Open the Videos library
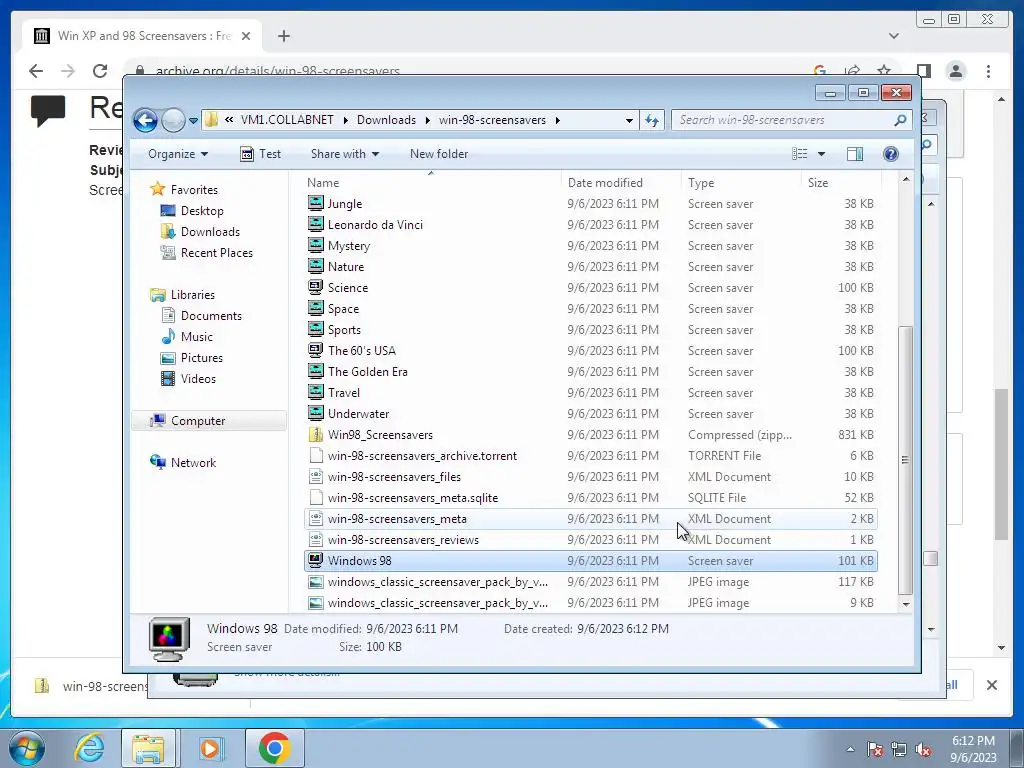This screenshot has height=768, width=1024. coord(198,379)
